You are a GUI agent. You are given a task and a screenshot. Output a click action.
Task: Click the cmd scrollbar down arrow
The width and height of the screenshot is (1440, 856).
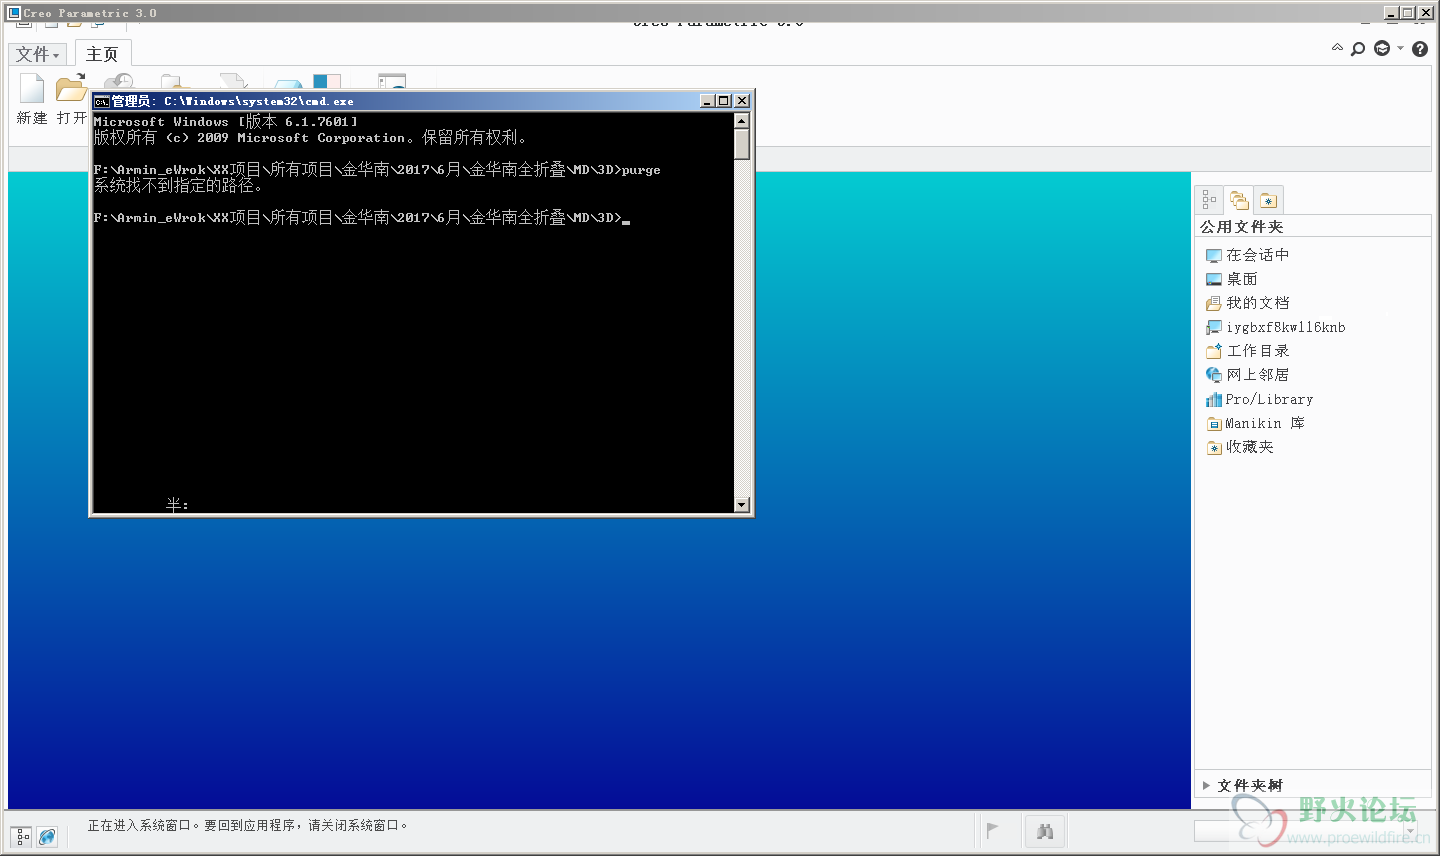tap(742, 505)
